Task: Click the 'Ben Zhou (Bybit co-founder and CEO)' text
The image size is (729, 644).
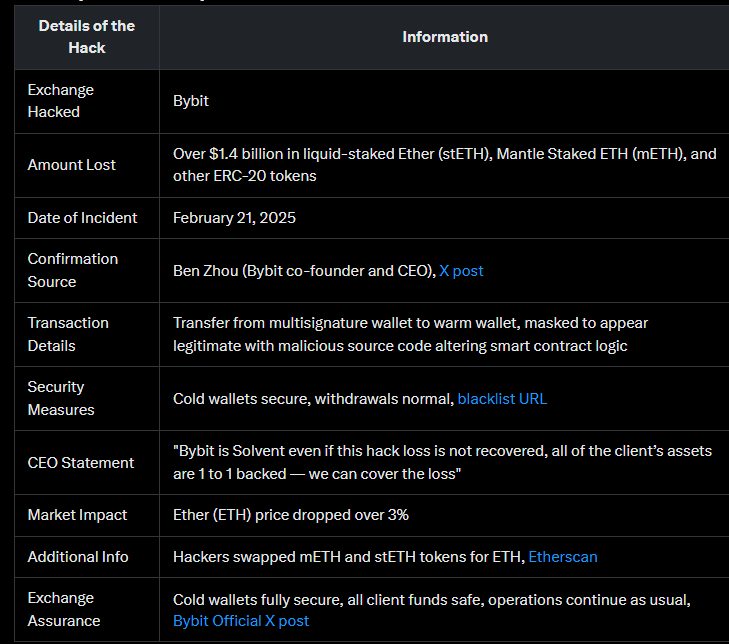Action: [305, 271]
